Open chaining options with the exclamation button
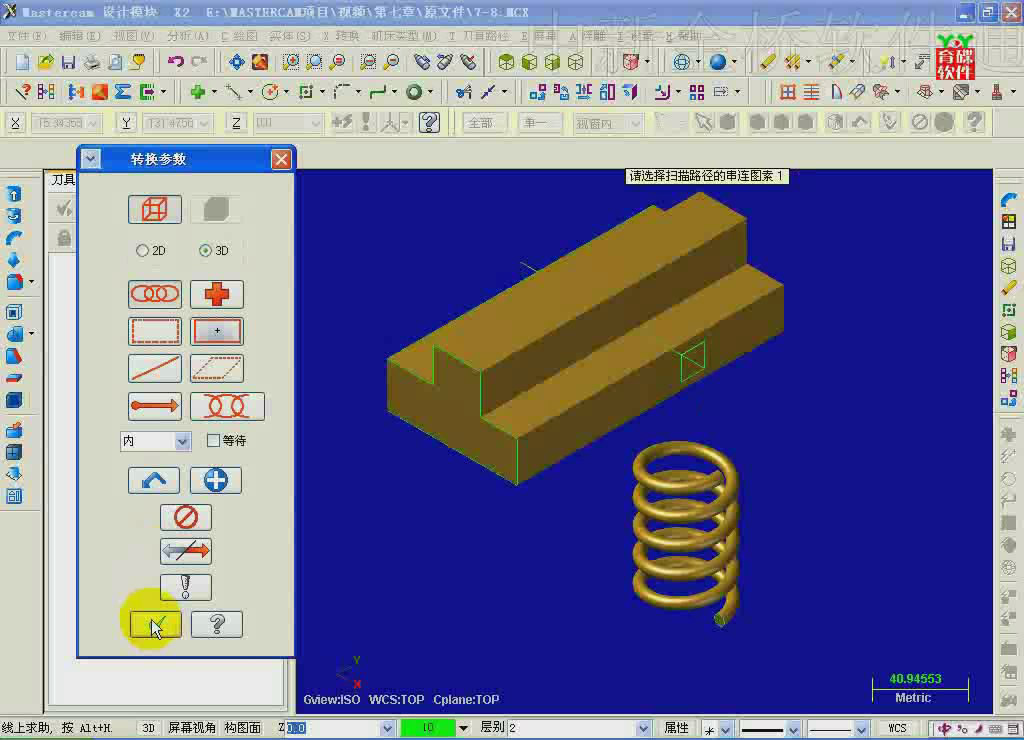The height and width of the screenshot is (740, 1024). coord(185,587)
